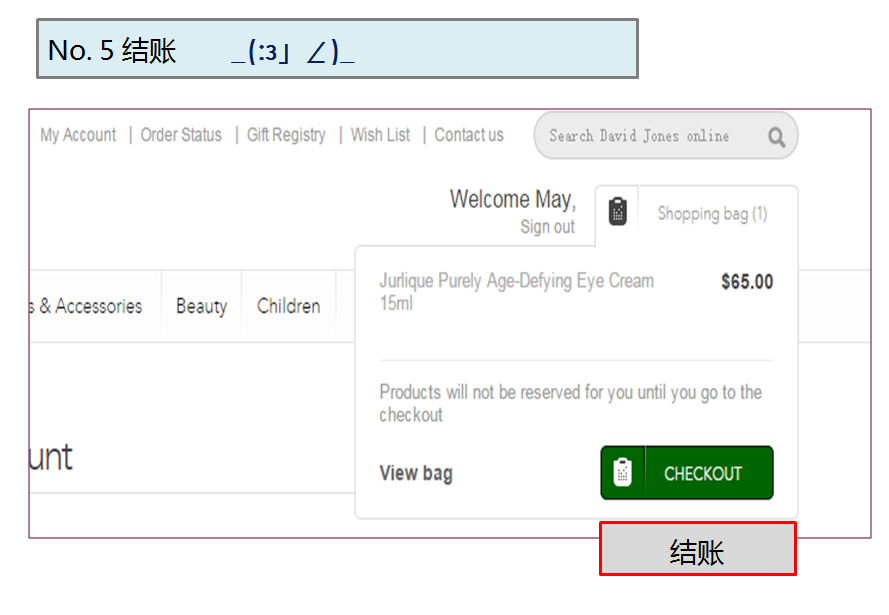Open the Order Status page
The image size is (889, 615).
pyautogui.click(x=181, y=135)
